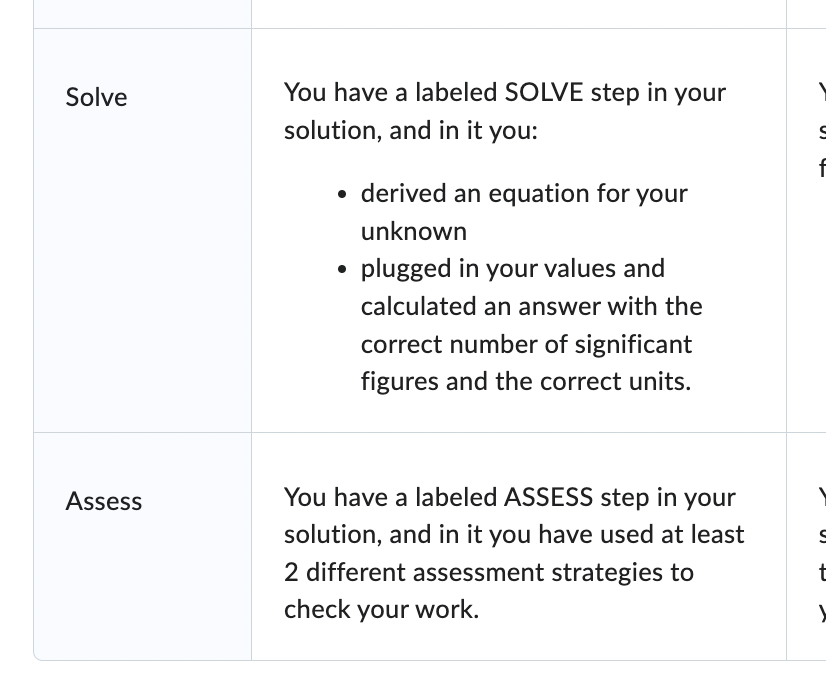Click 'solution, and in it you have used' line

[514, 534]
